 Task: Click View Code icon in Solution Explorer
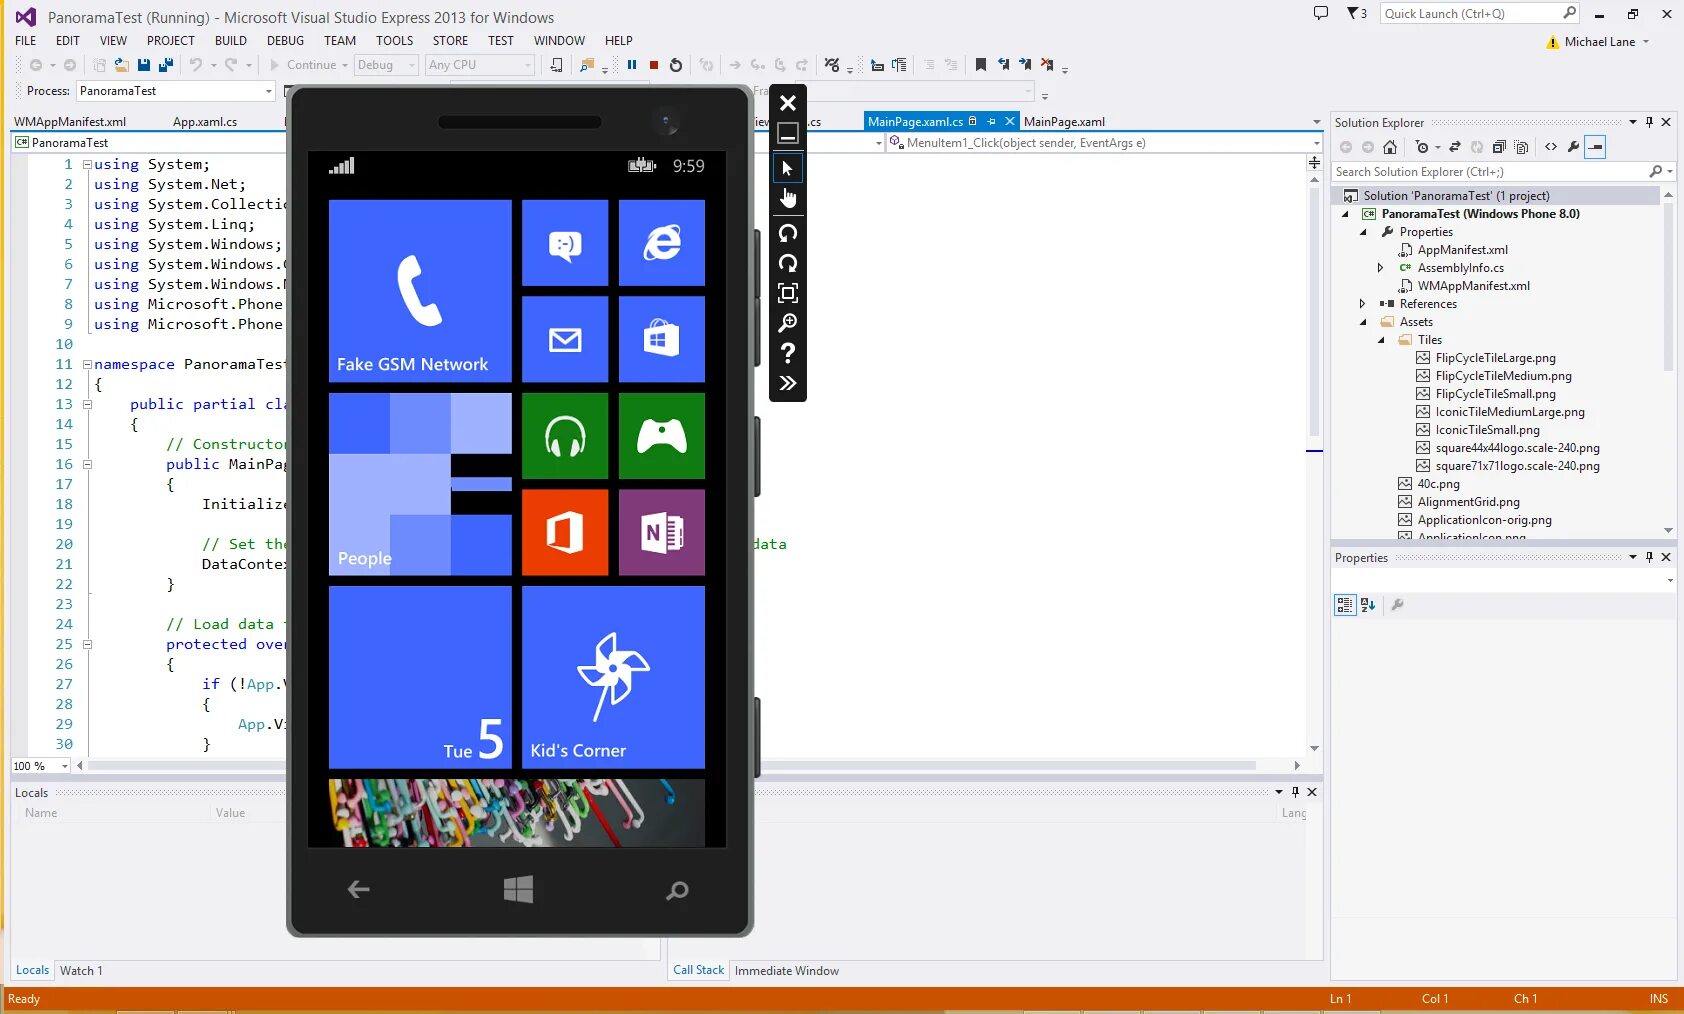tap(1551, 147)
